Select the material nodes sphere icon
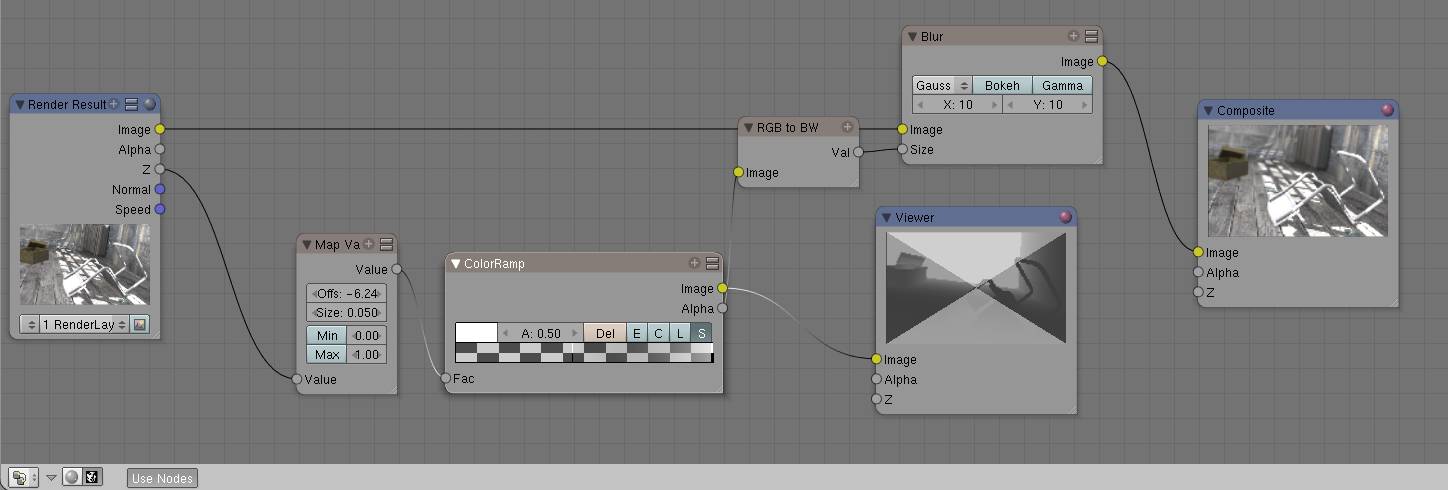Viewport: 1448px width, 490px height. [72, 478]
